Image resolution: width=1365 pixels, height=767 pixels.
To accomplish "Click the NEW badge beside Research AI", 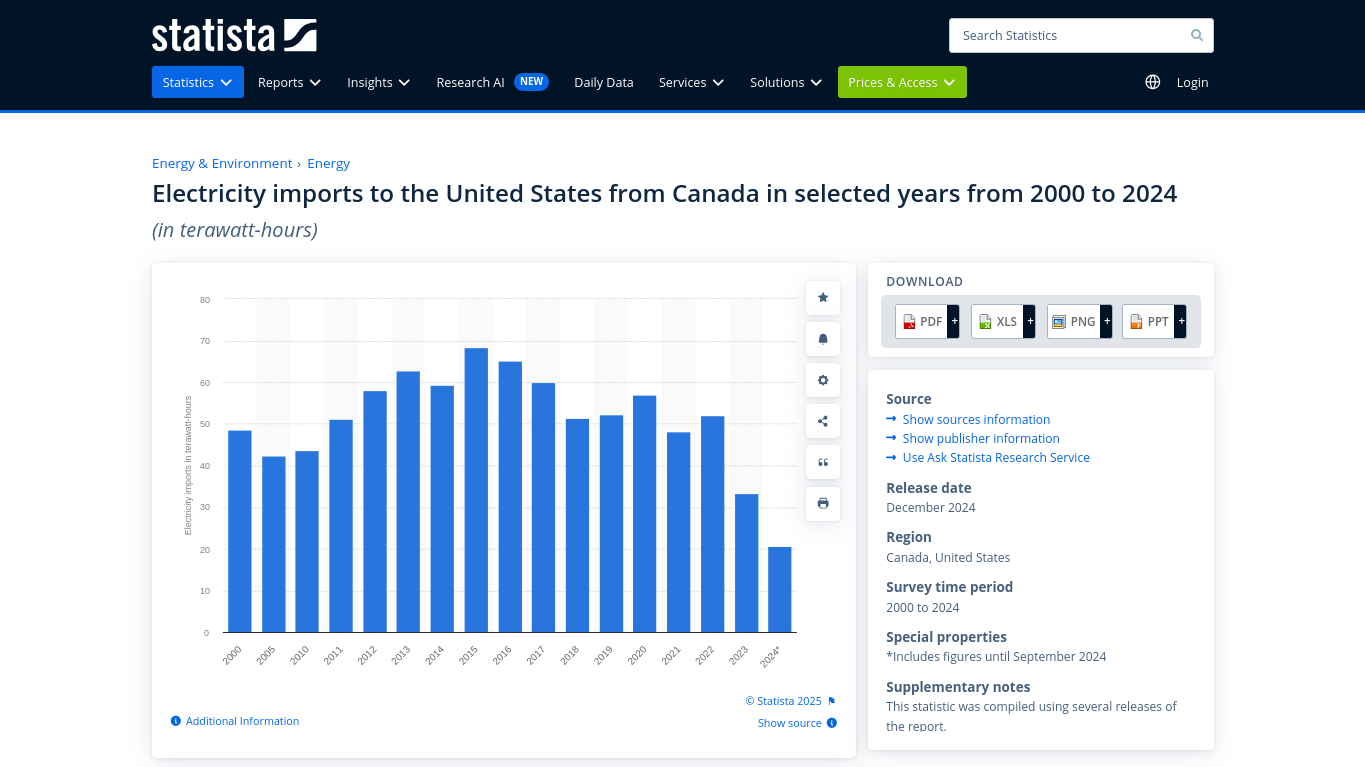I will point(532,82).
